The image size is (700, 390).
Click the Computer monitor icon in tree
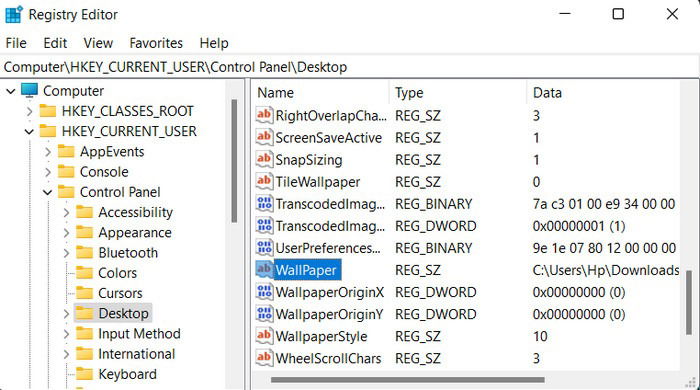point(29,91)
